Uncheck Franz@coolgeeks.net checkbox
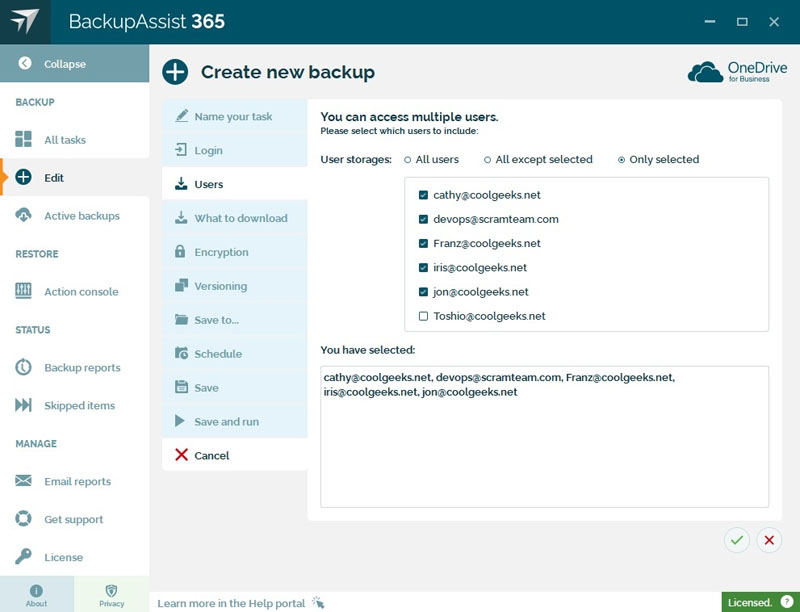The image size is (800, 612). 423,243
